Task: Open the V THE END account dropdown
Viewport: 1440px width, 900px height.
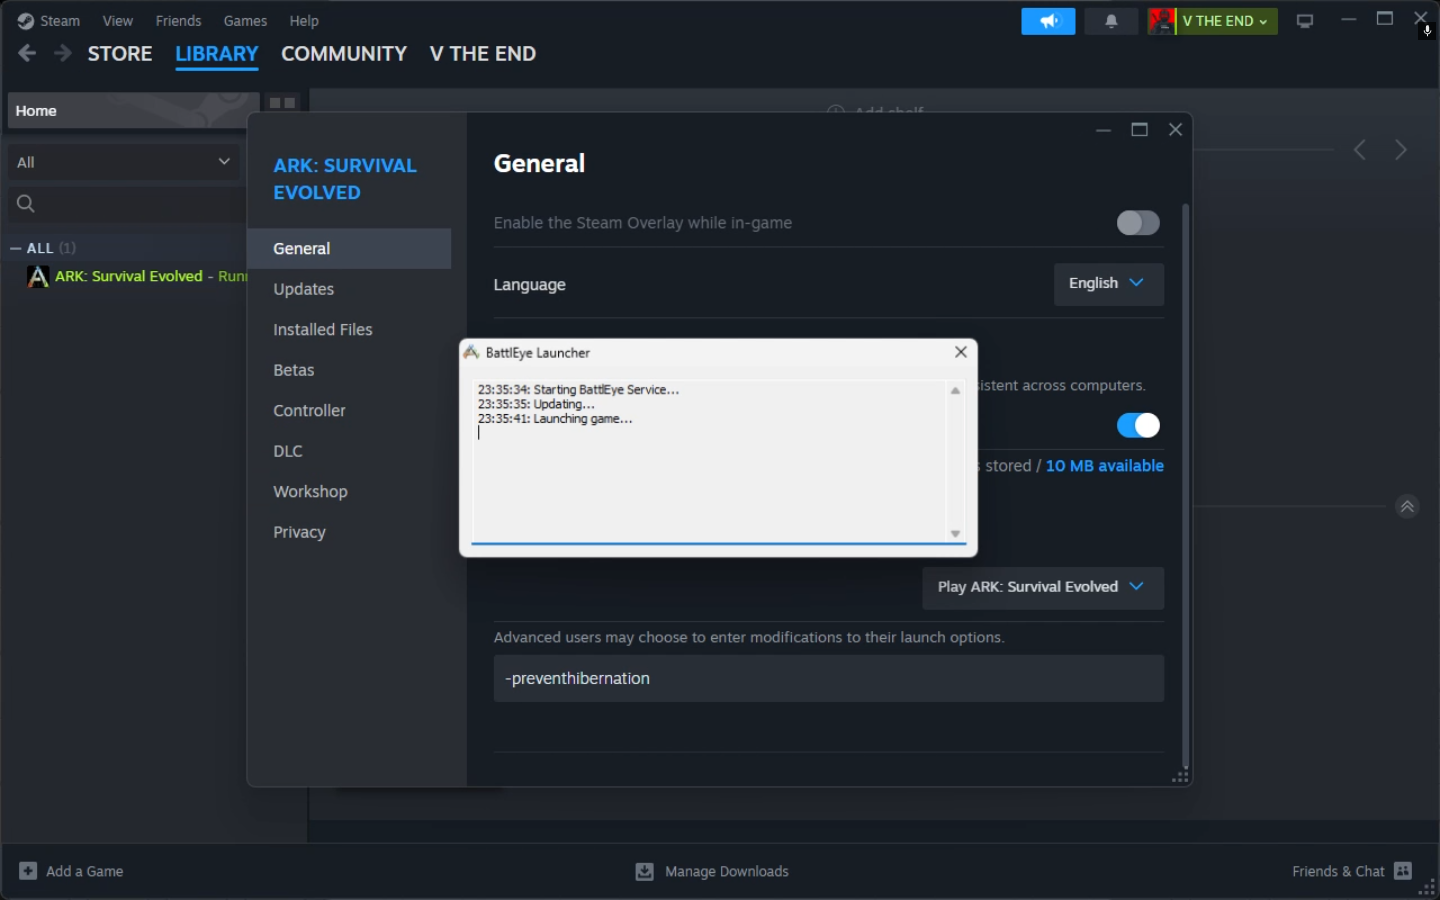Action: click(x=1226, y=21)
